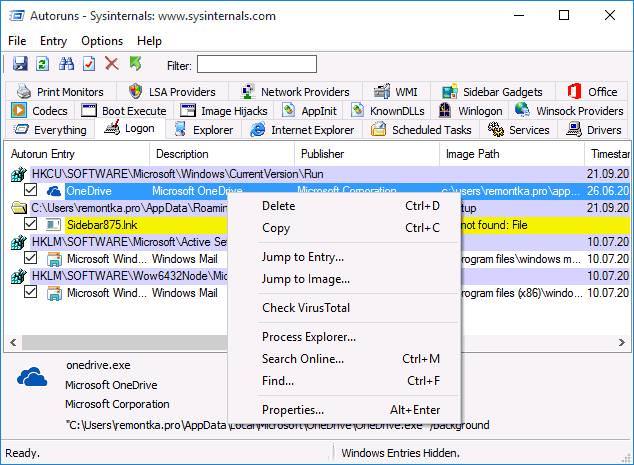Click the horizontal scrollbar right arrow
This screenshot has height=465, width=634.
pyautogui.click(x=621, y=342)
